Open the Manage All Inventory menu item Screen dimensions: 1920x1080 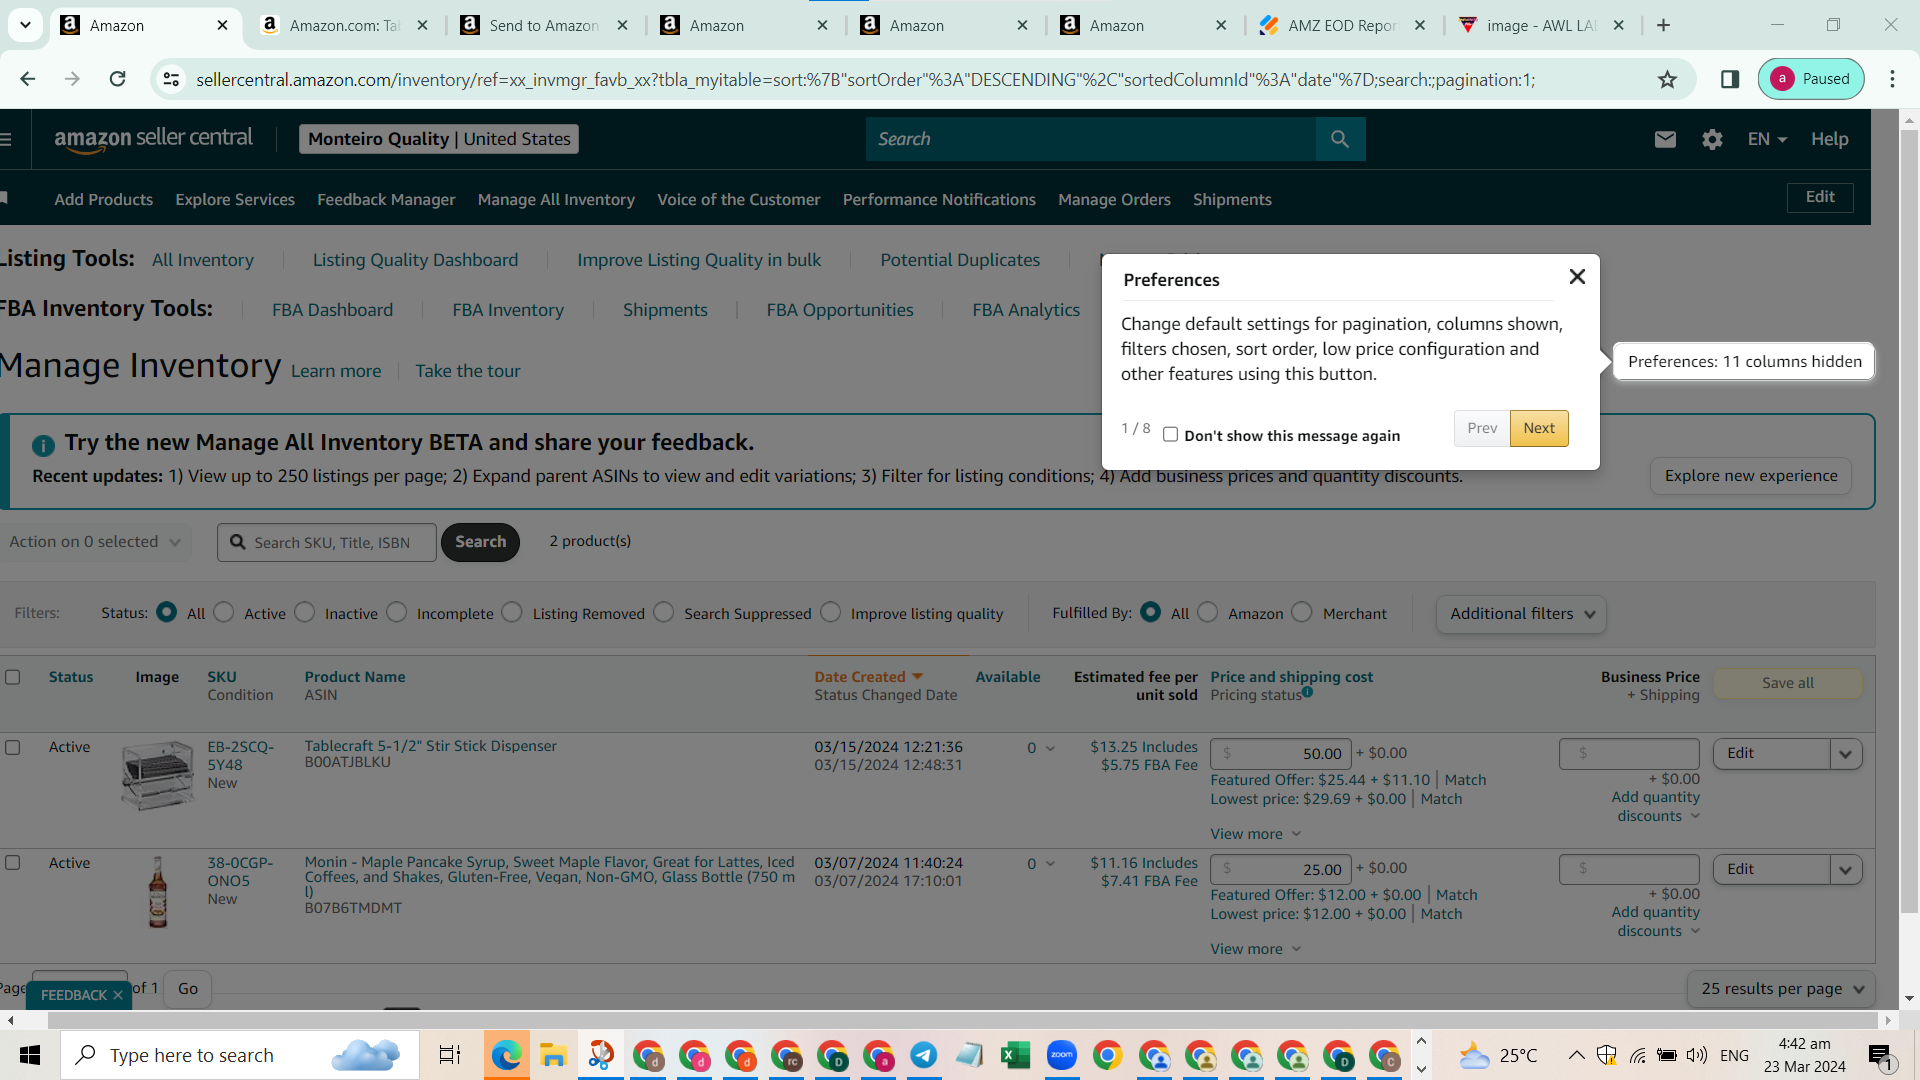pos(556,199)
